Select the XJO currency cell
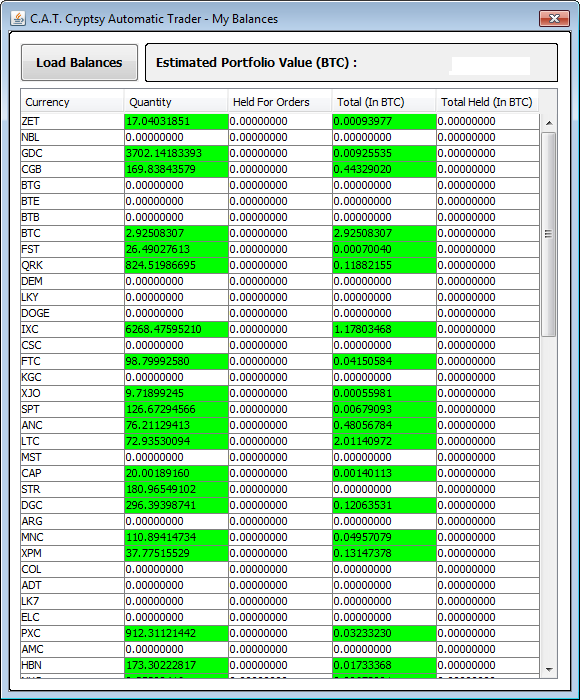The image size is (580, 700). [x=72, y=393]
